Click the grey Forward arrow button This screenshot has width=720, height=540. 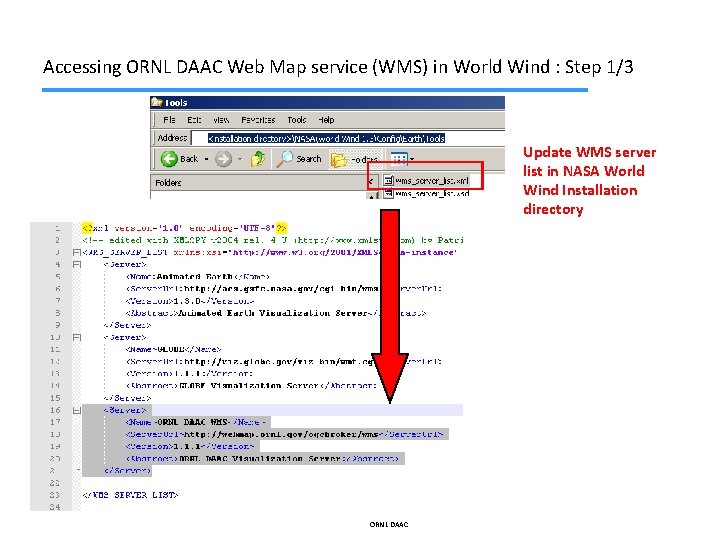[224, 159]
